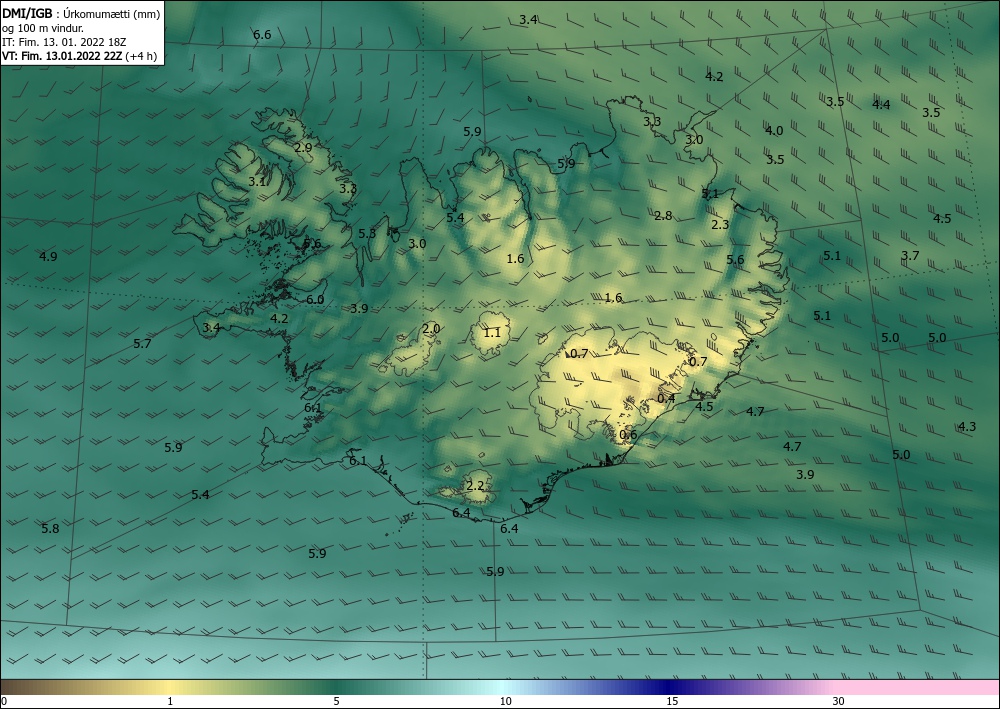Click the 2.8 value label
The width and height of the screenshot is (1000, 709).
663,216
